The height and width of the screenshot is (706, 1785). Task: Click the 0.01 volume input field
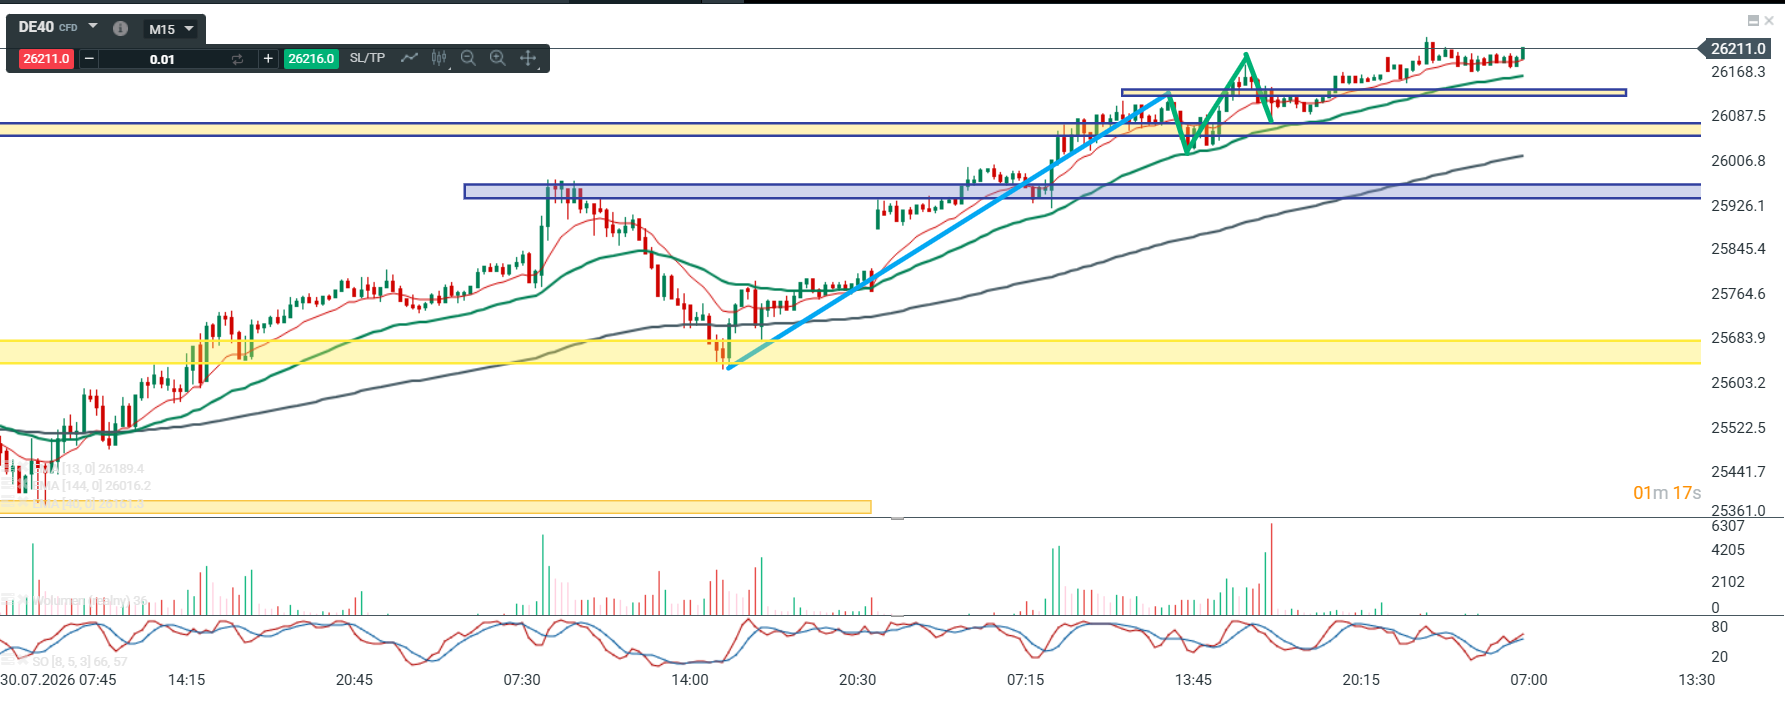click(162, 59)
